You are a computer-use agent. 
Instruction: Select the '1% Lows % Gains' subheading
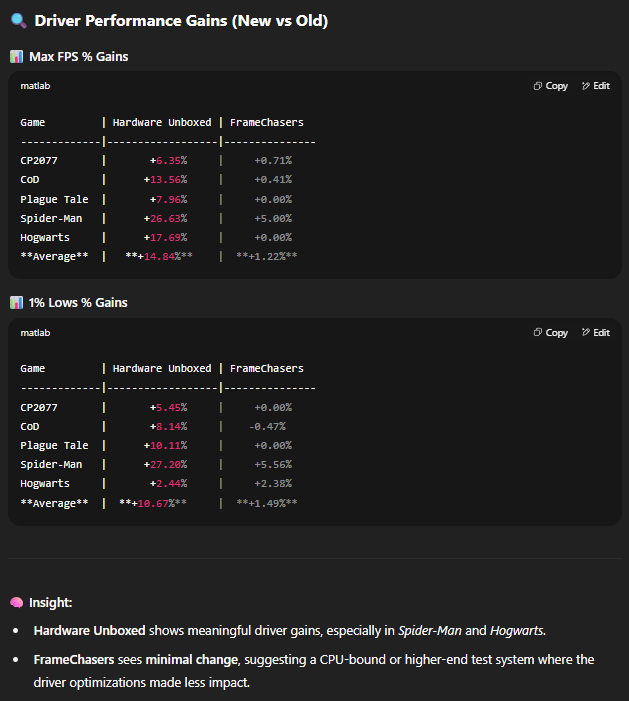pyautogui.click(x=78, y=303)
